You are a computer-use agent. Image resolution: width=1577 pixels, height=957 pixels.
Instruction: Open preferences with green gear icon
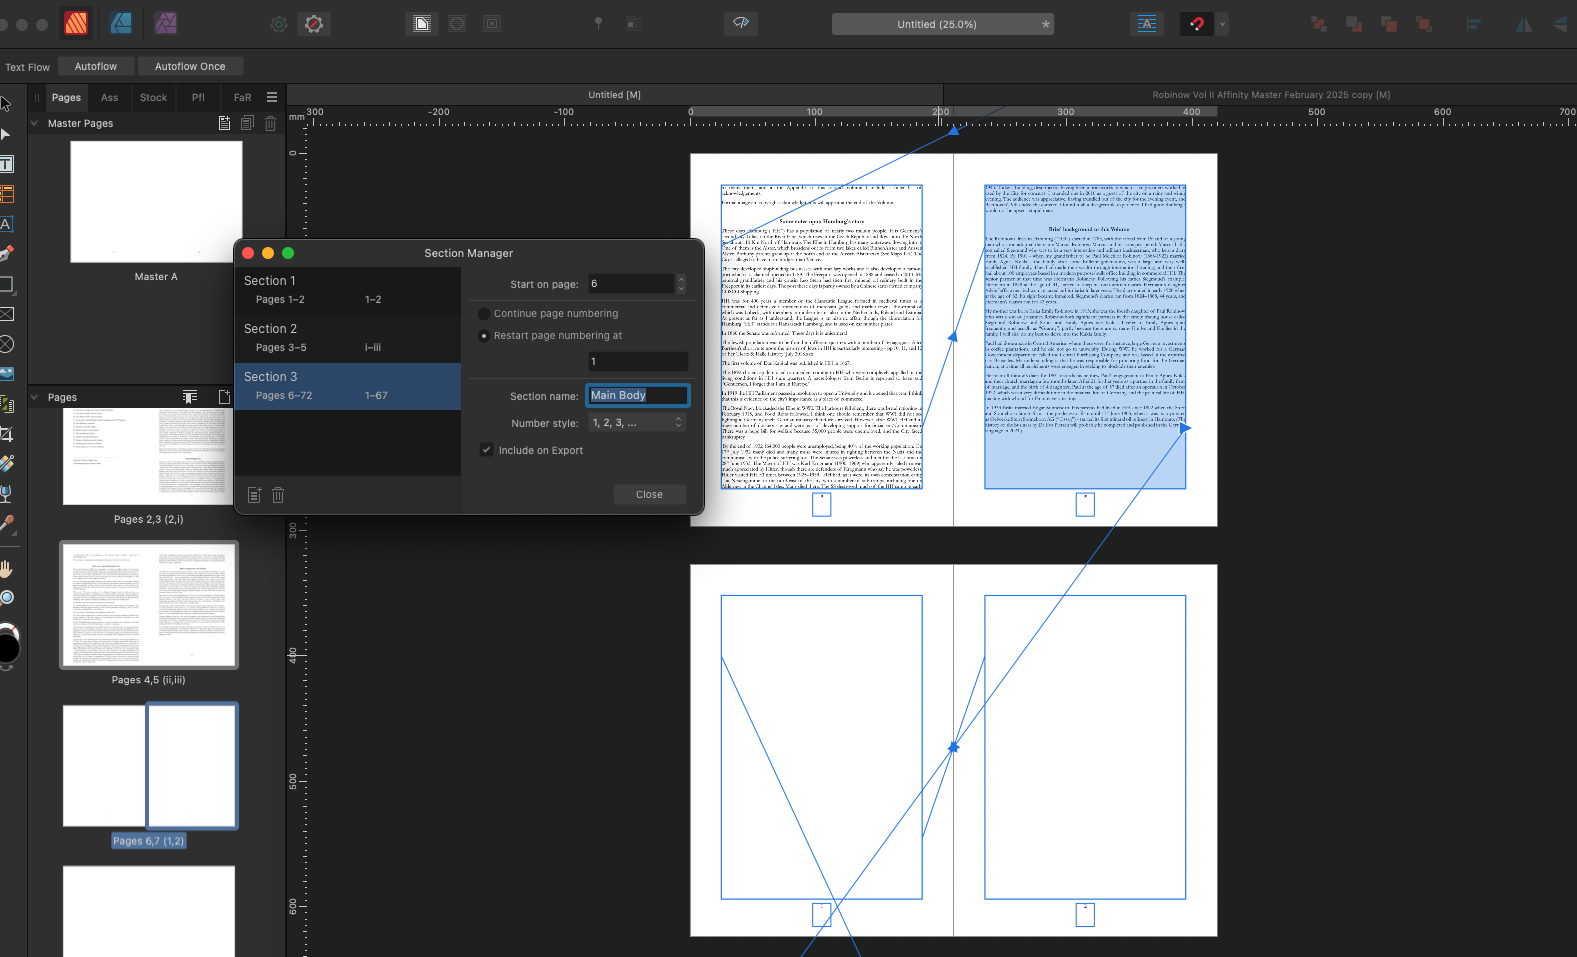(x=279, y=24)
